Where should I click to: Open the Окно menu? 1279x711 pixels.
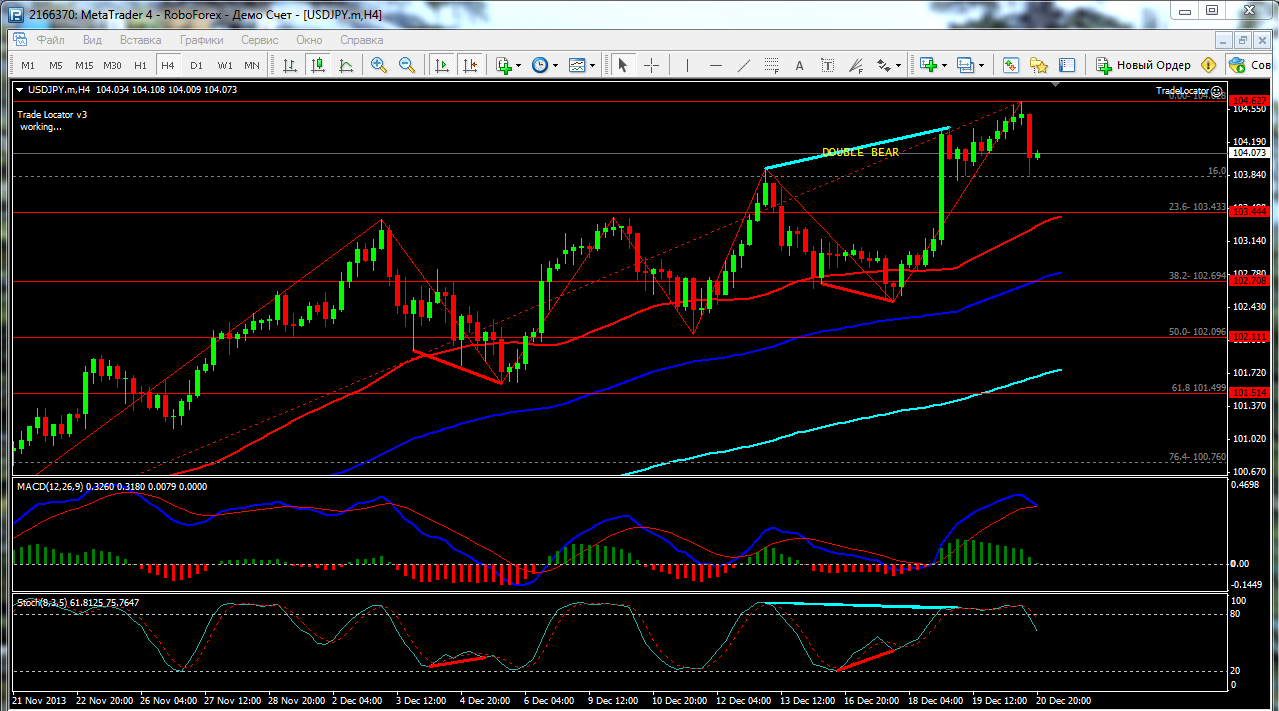tap(309, 40)
